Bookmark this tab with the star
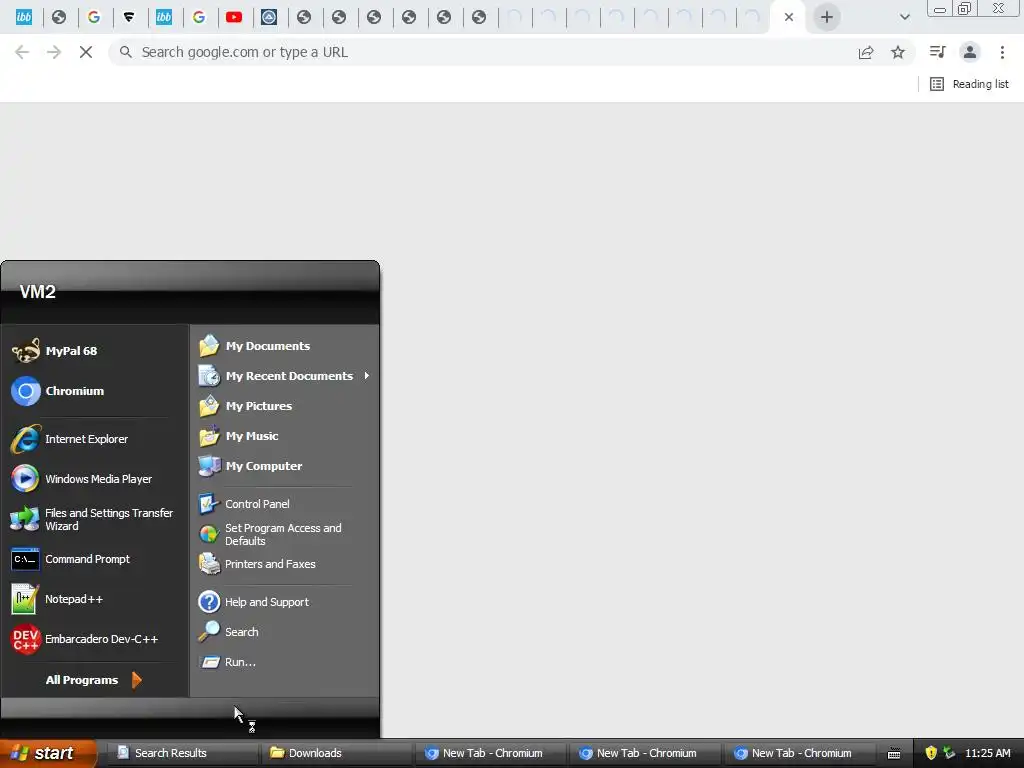The width and height of the screenshot is (1024, 768). pyautogui.click(x=898, y=52)
